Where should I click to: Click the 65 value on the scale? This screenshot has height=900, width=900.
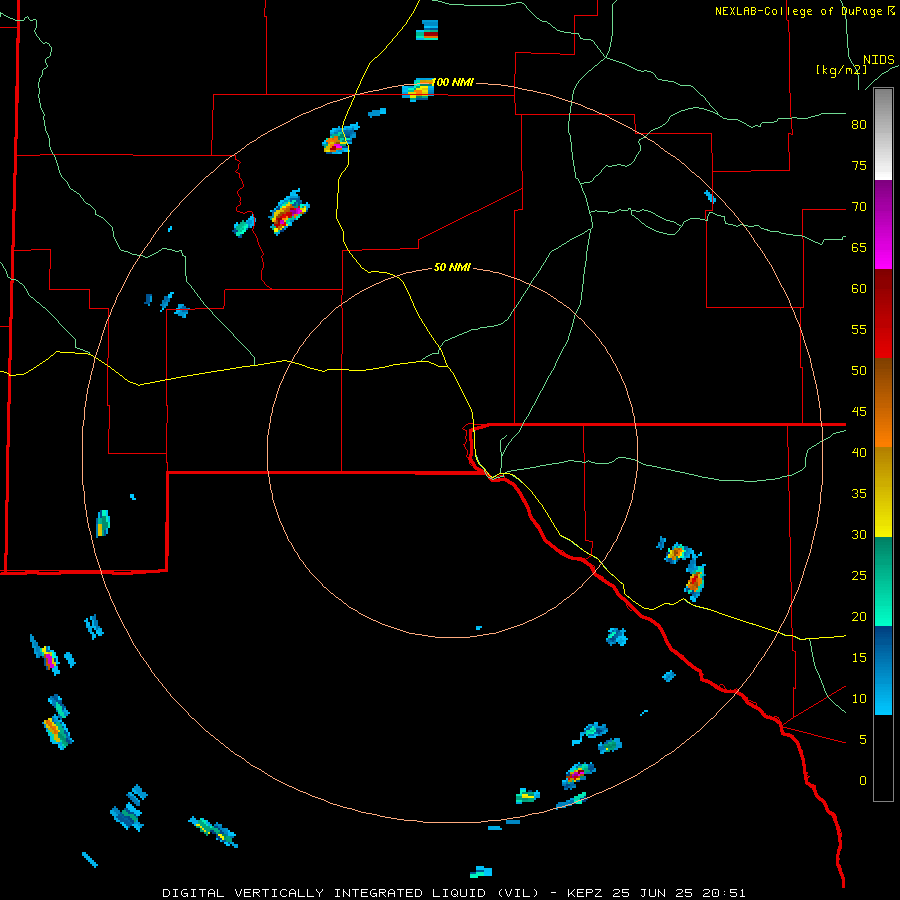tap(859, 247)
